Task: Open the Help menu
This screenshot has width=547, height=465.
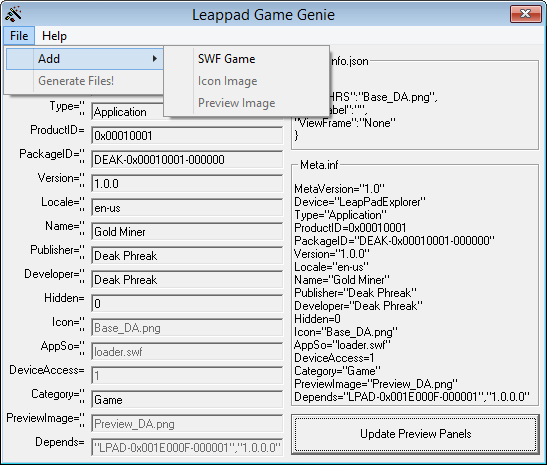Action: (54, 36)
